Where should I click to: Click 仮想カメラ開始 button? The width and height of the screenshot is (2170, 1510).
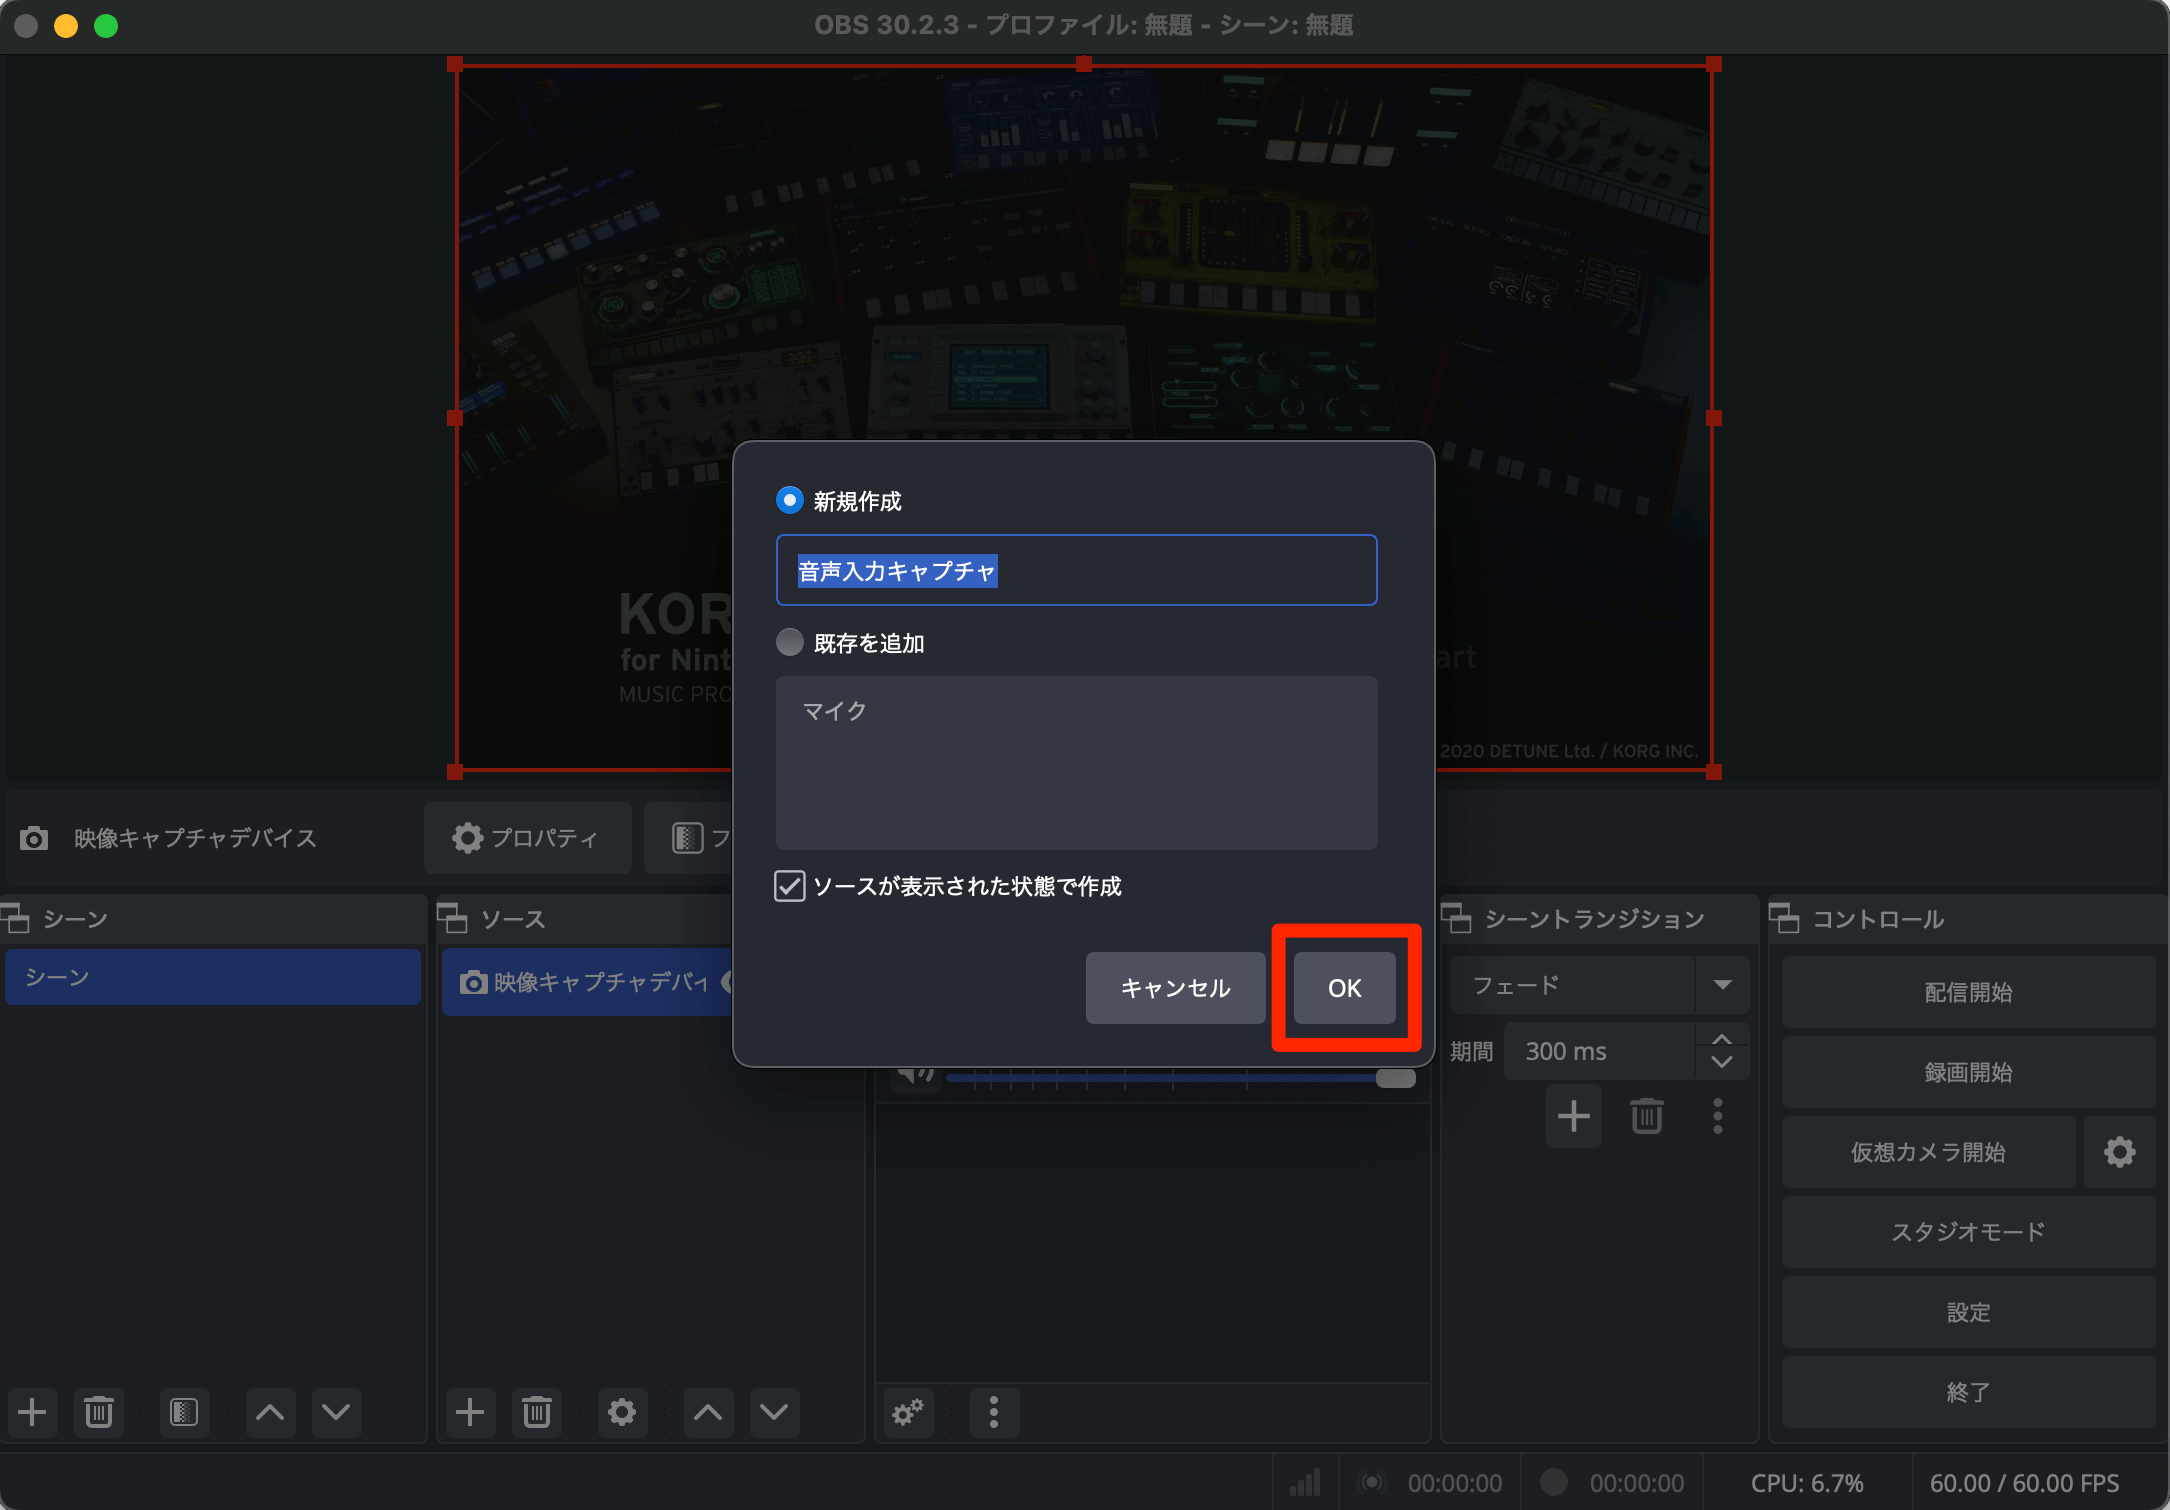pos(1928,1152)
